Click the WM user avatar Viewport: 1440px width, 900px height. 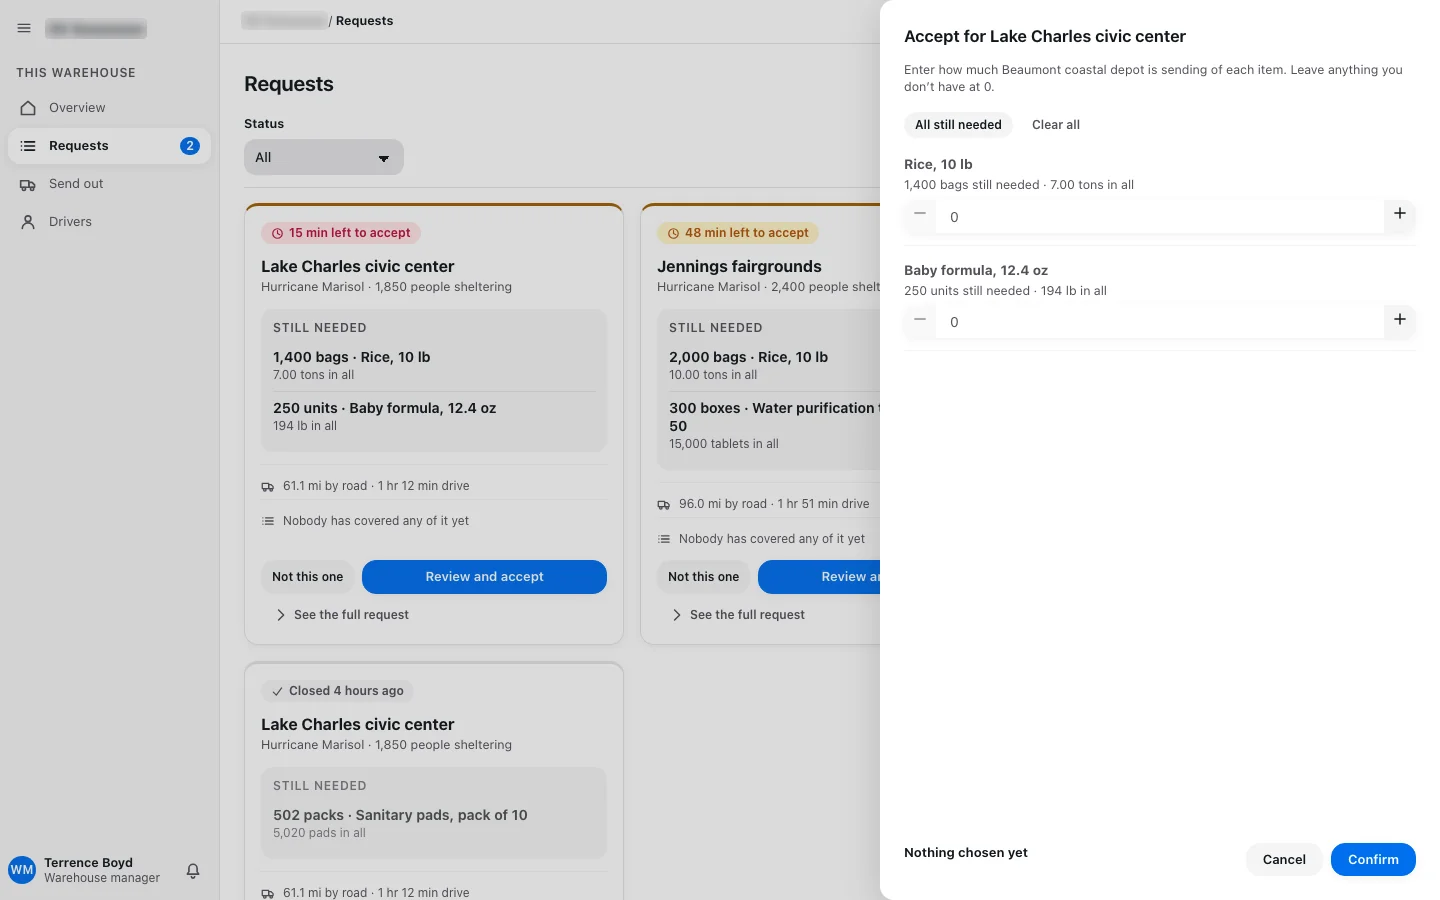coord(22,870)
